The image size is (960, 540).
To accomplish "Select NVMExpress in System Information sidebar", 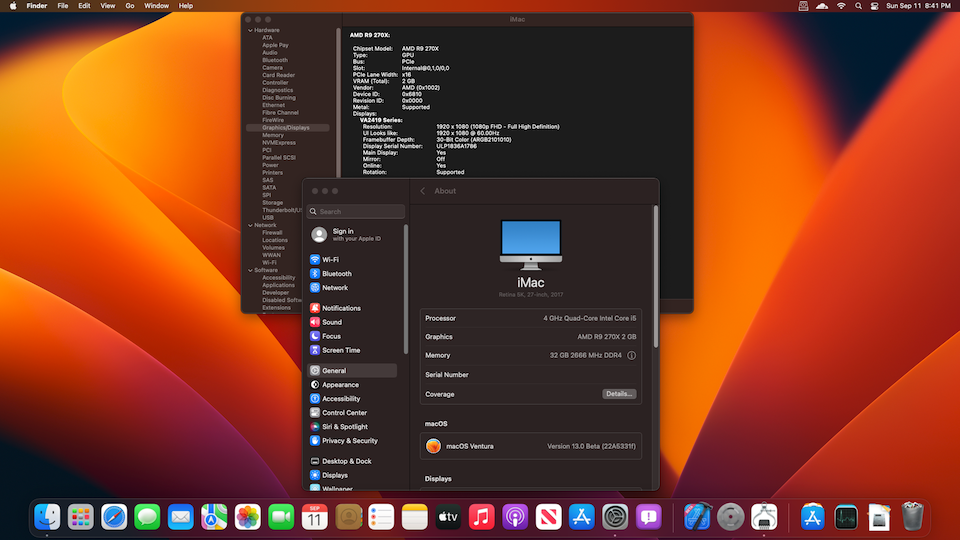I will click(x=279, y=143).
